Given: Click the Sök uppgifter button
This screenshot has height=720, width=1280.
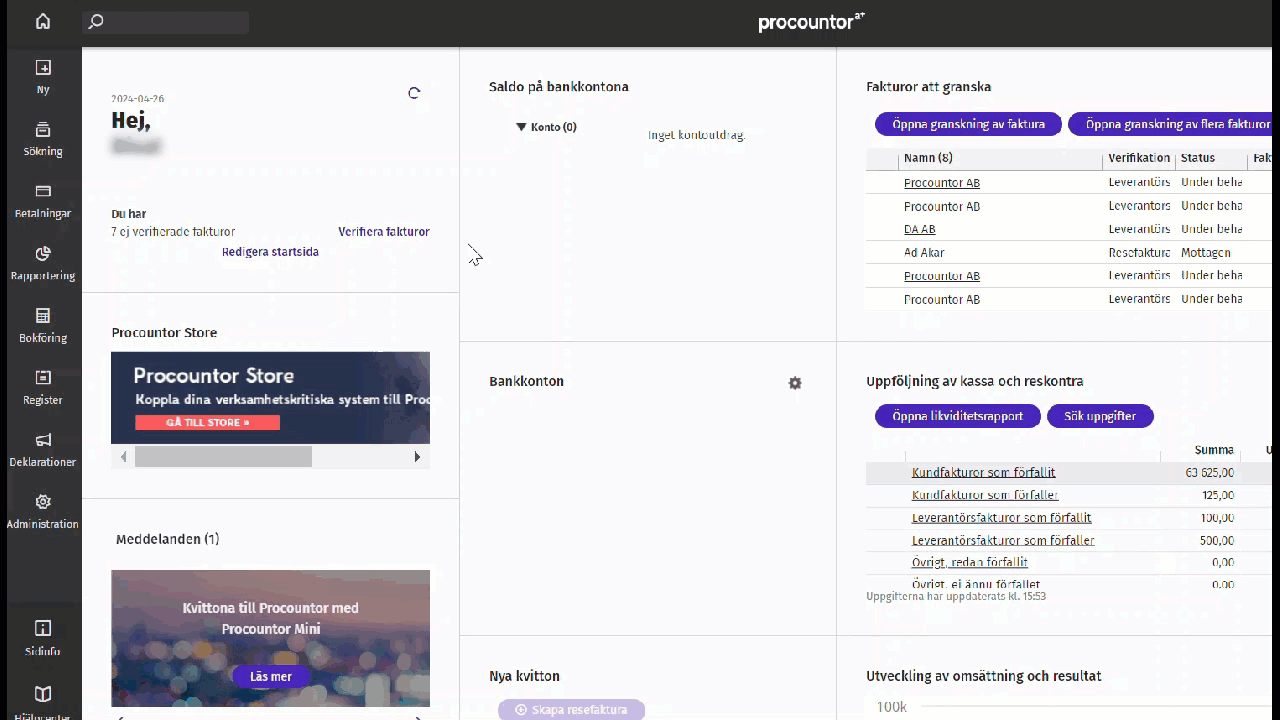Looking at the screenshot, I should tap(1100, 416).
